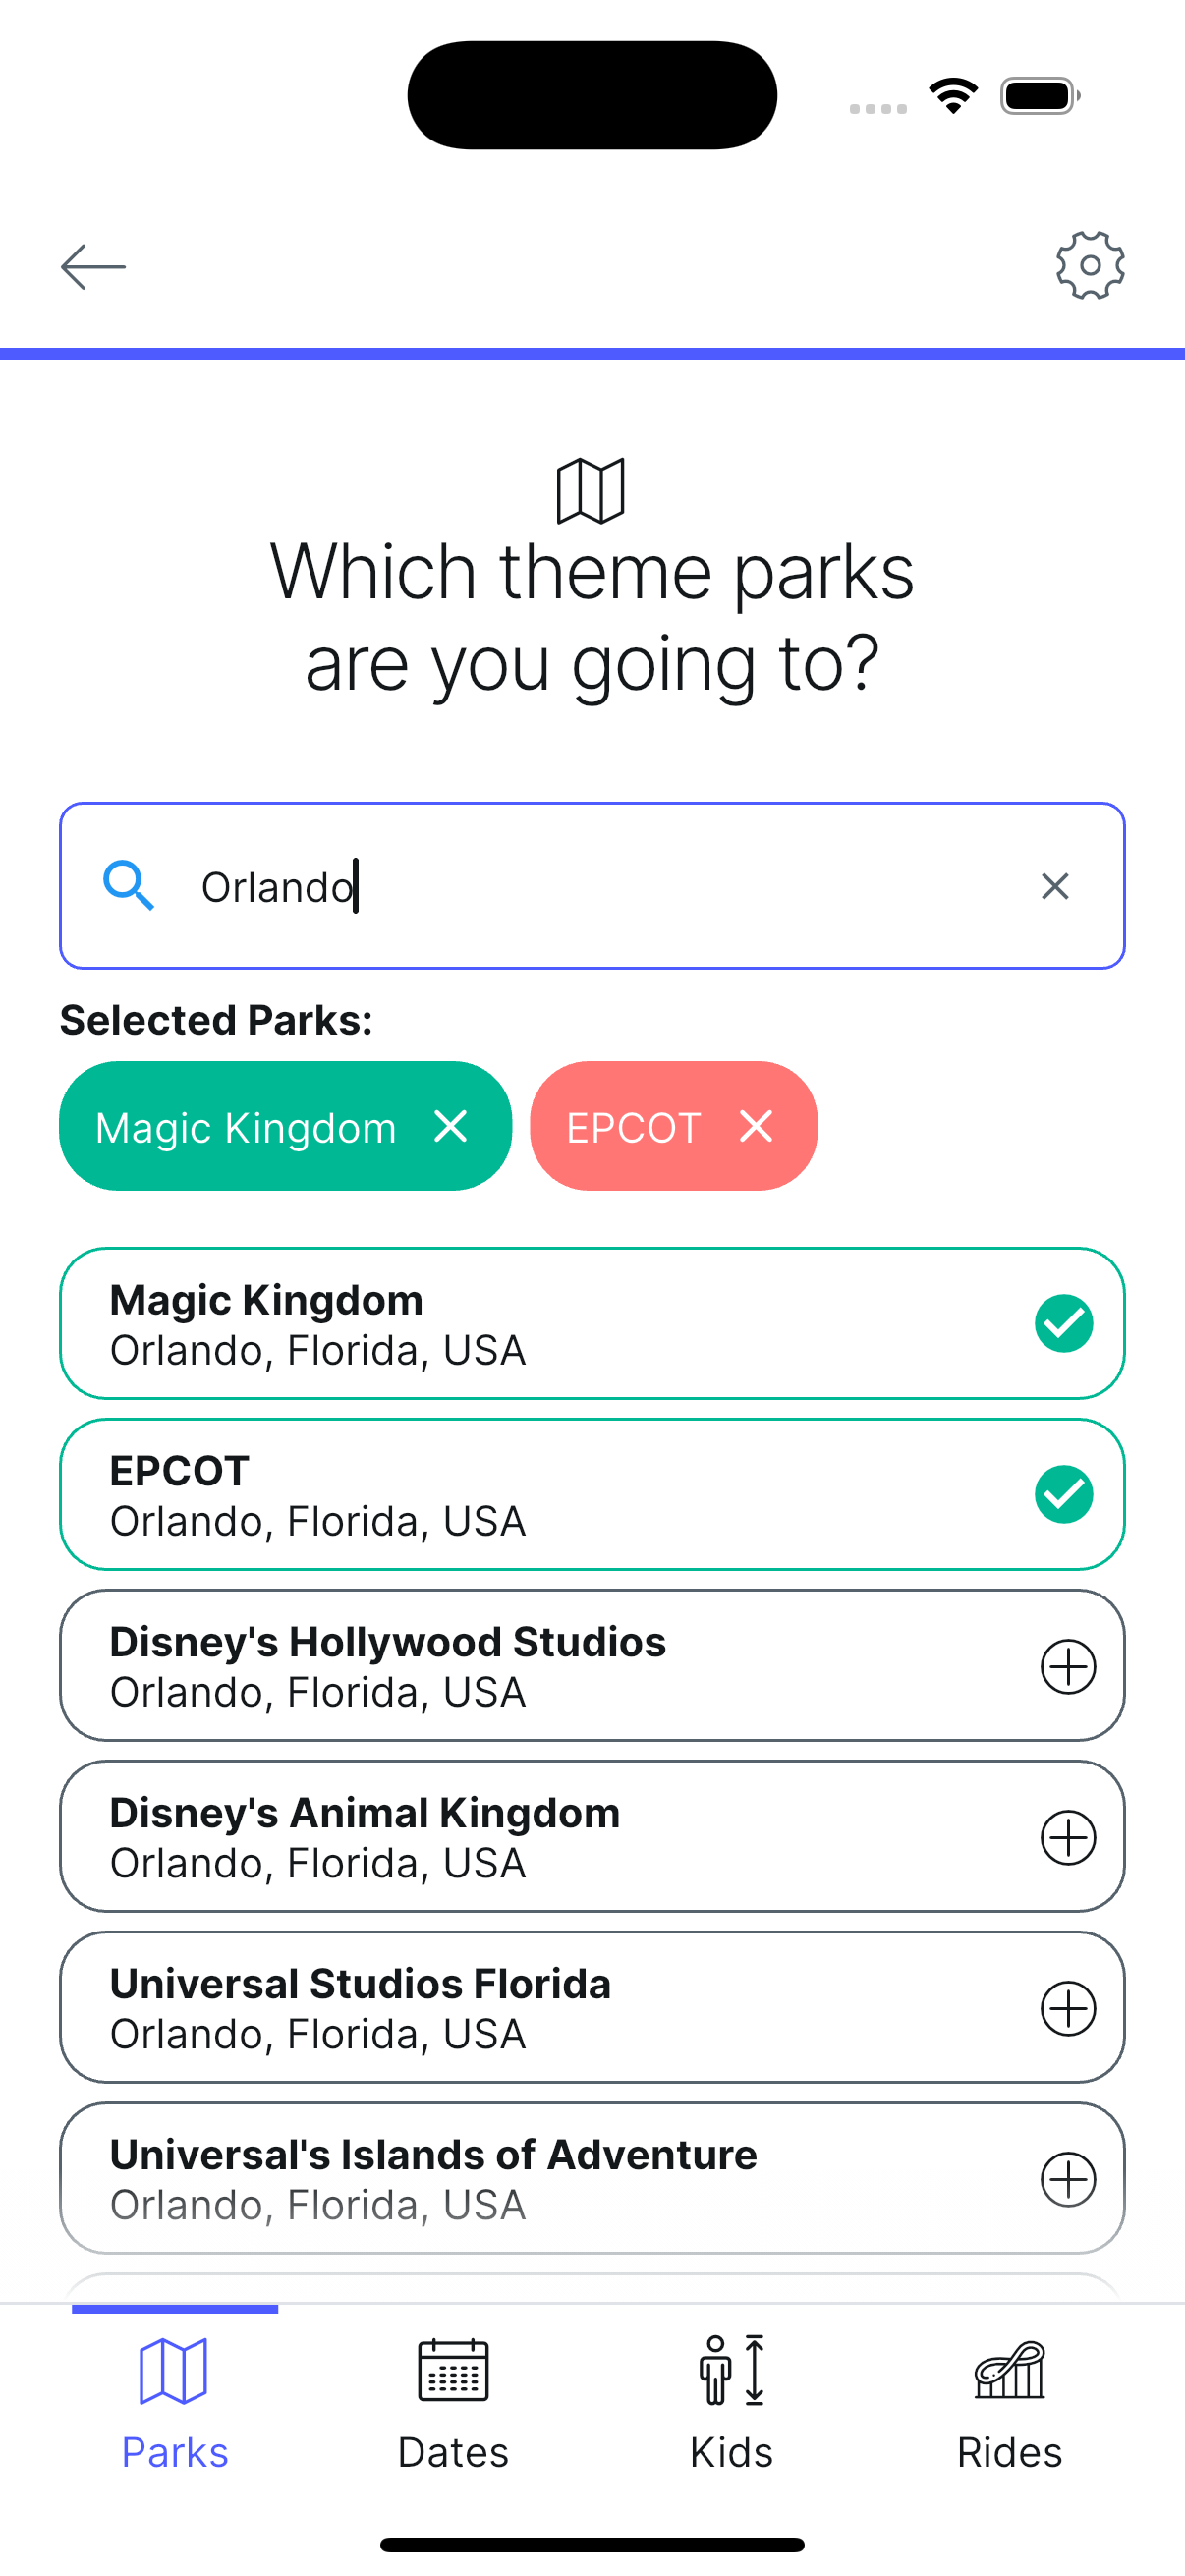Clear the Orlando search text

point(1055,886)
